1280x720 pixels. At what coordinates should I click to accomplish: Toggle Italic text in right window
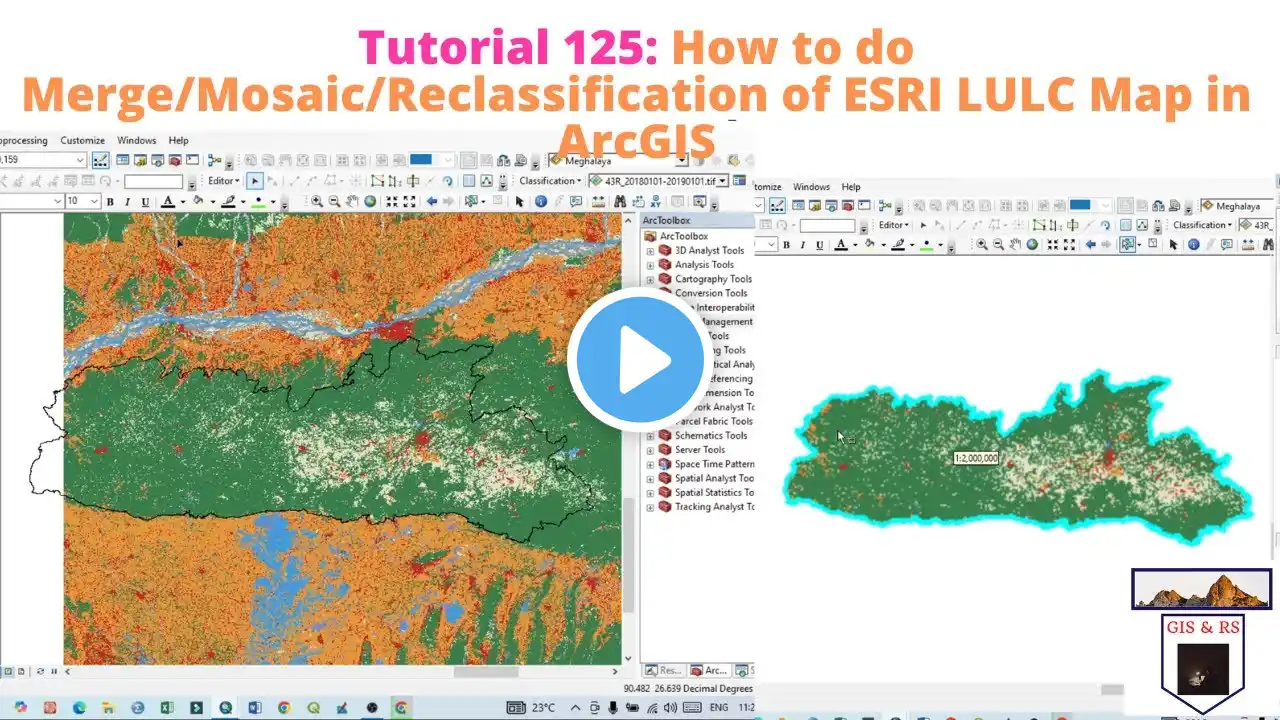pyautogui.click(x=803, y=245)
